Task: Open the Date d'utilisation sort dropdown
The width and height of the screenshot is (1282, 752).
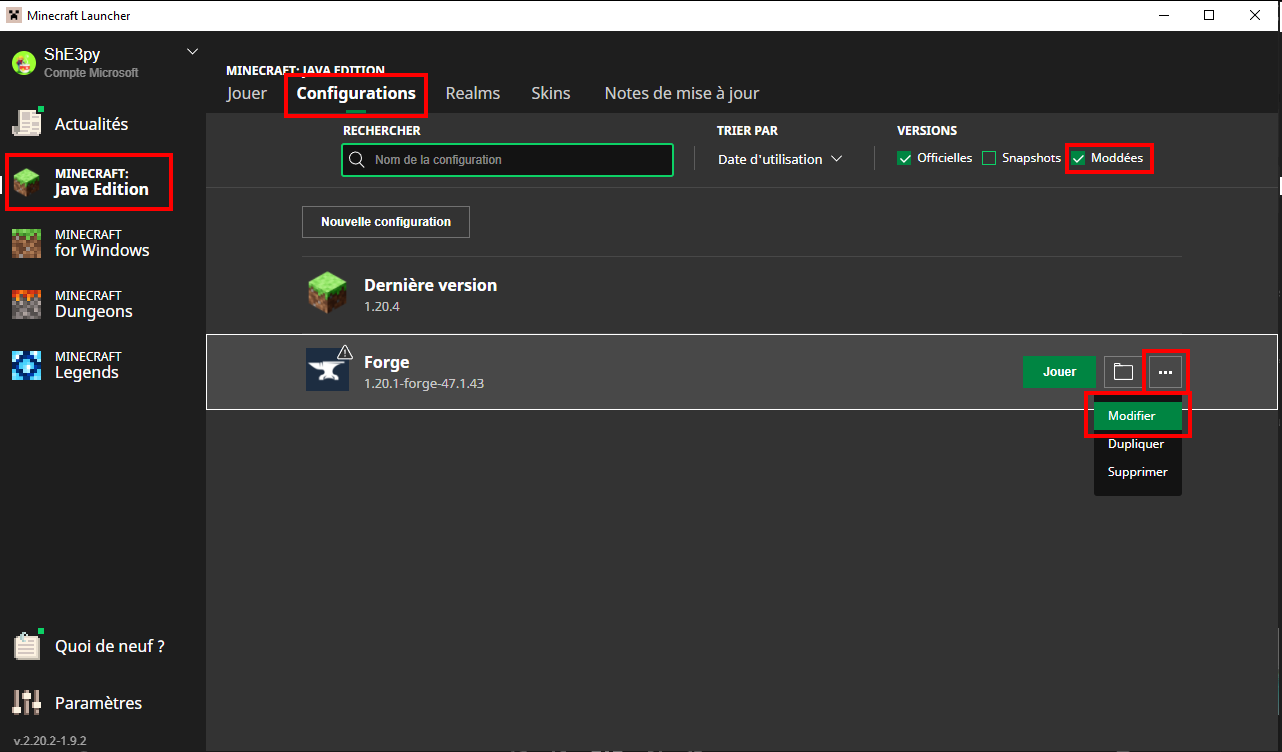Action: click(780, 159)
